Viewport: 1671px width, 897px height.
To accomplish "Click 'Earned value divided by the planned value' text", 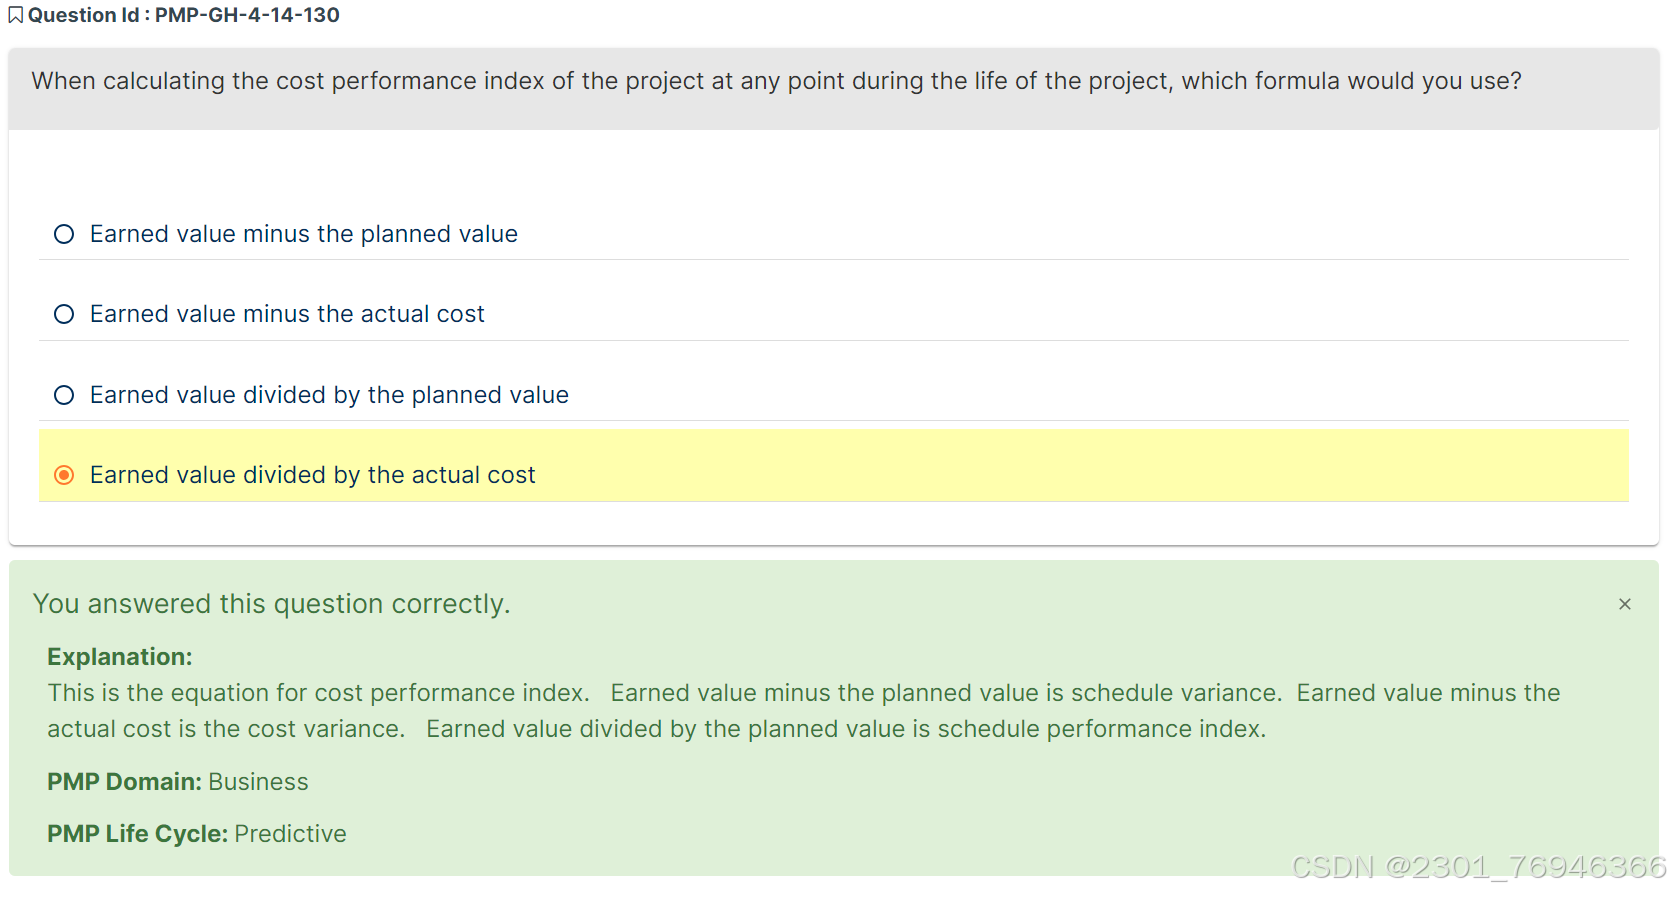I will pos(329,395).
